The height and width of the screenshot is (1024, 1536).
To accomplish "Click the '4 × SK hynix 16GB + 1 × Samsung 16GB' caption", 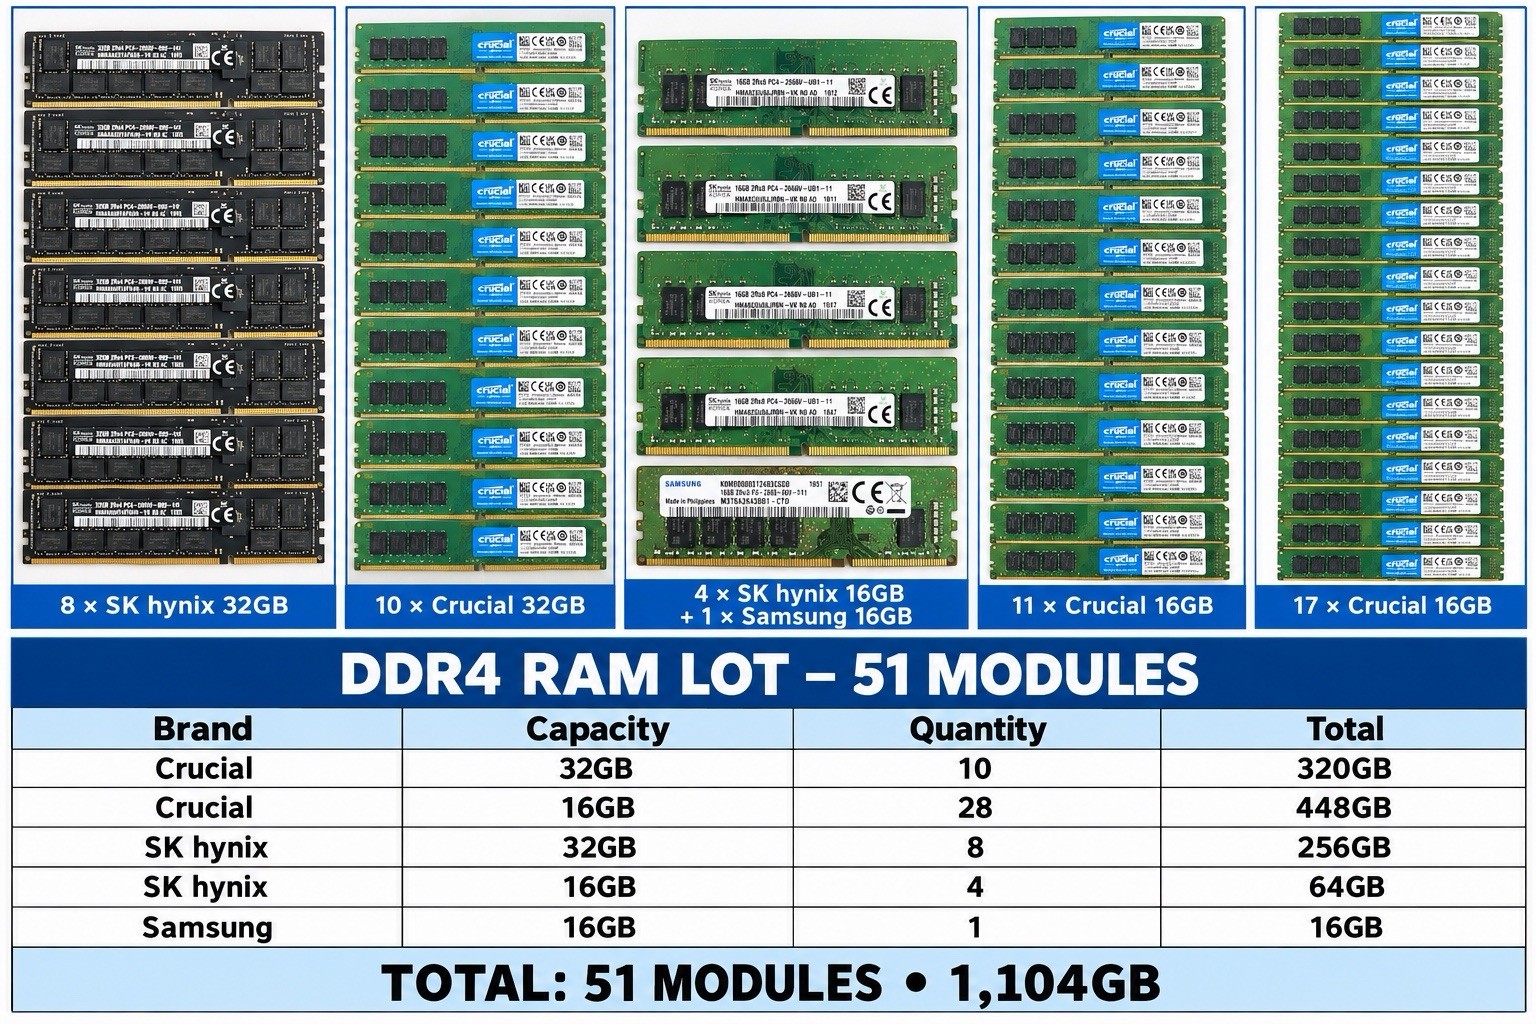I will click(x=797, y=605).
